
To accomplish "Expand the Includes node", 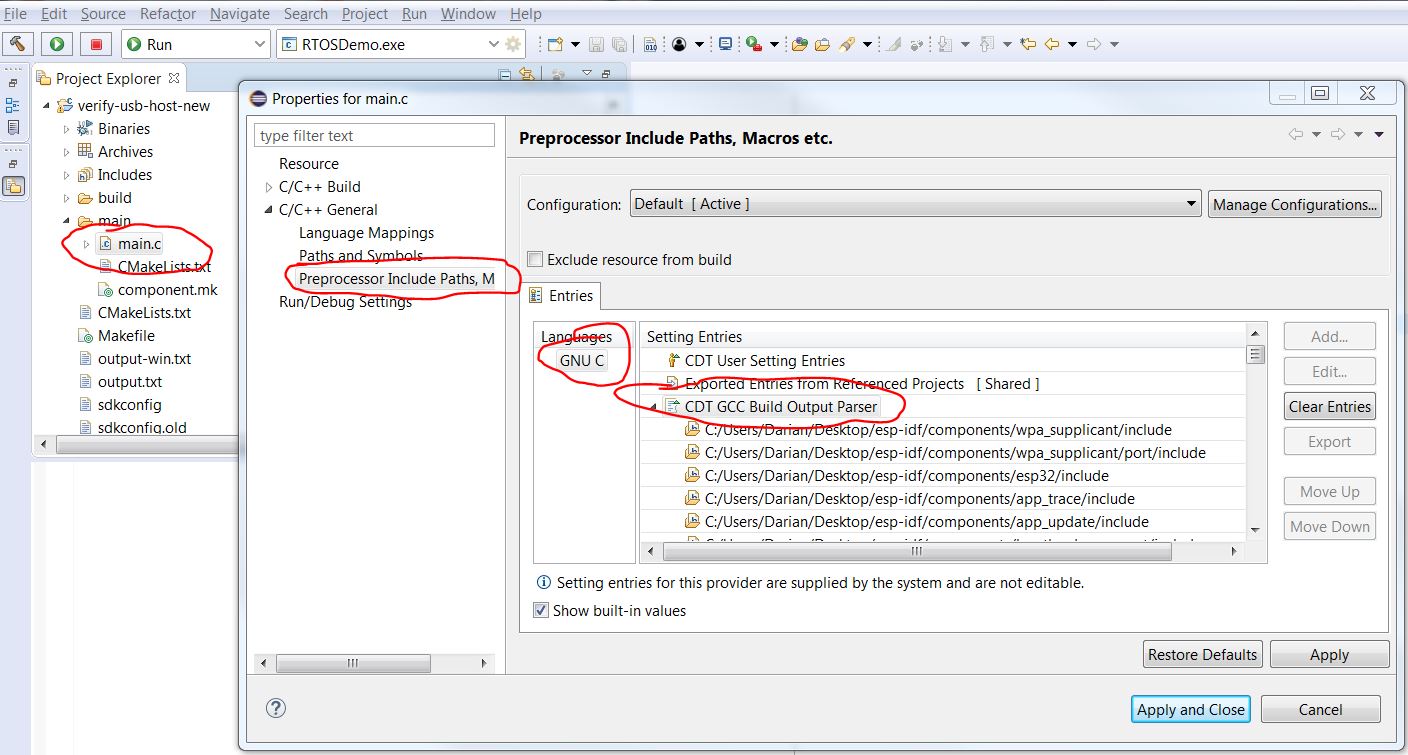I will pos(67,175).
